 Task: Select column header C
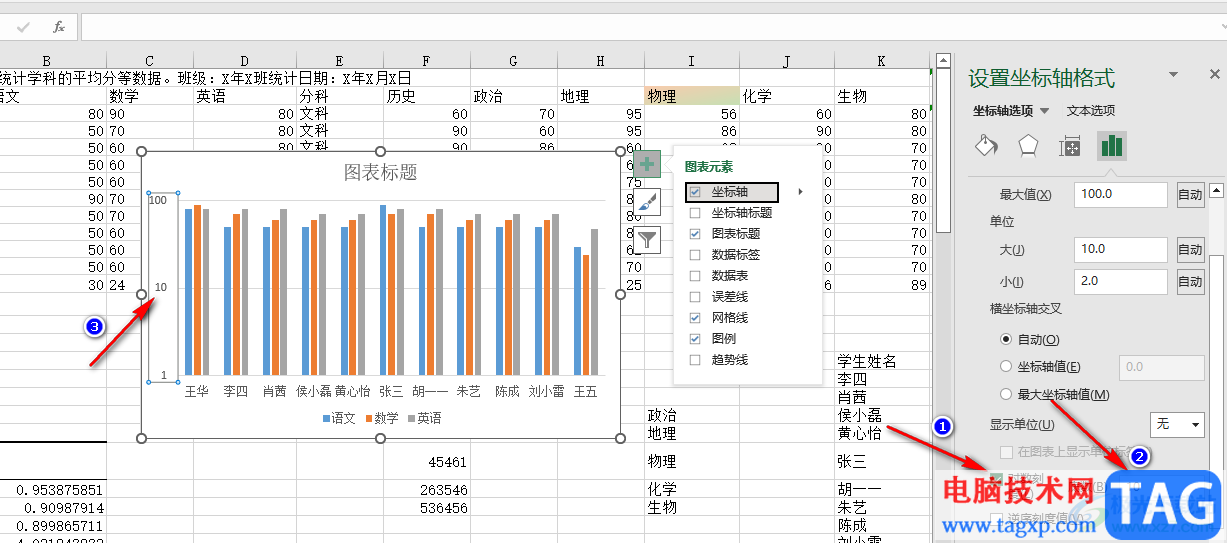[149, 61]
